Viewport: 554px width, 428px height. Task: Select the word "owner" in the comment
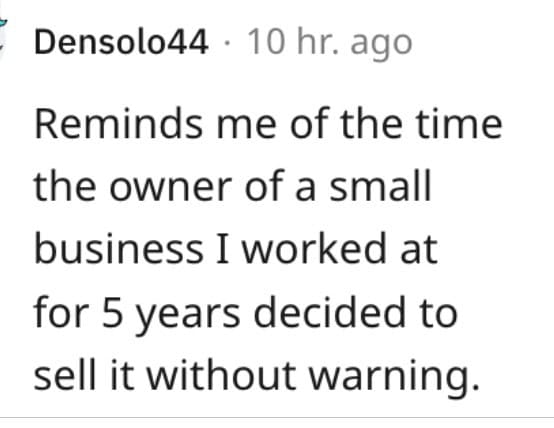click(170, 188)
